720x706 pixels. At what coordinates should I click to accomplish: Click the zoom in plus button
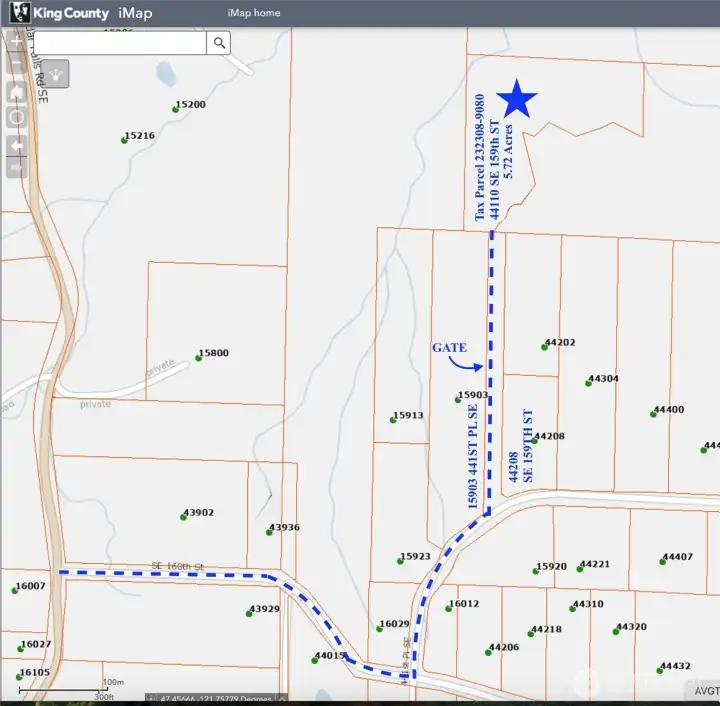[17, 42]
